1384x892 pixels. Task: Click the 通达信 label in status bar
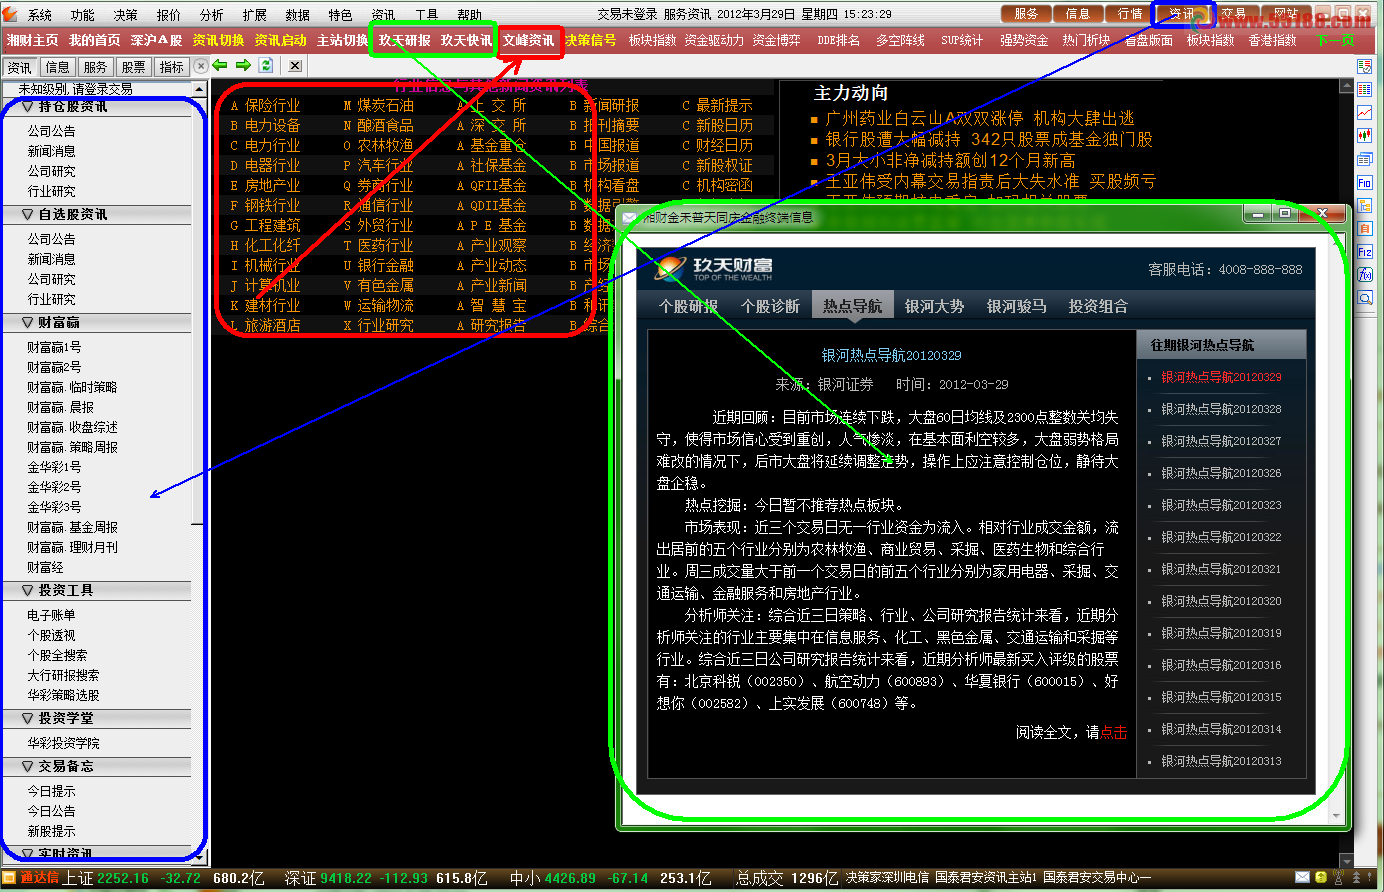pyautogui.click(x=39, y=878)
